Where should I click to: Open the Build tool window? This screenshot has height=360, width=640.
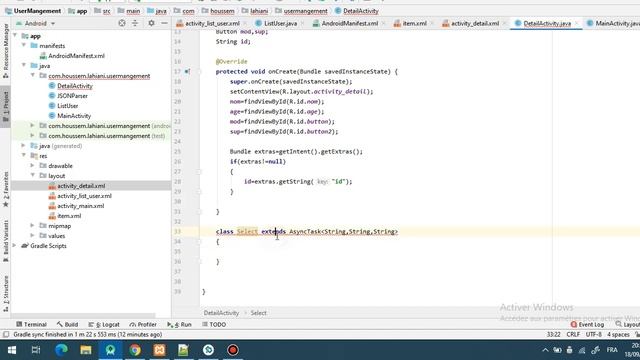[67, 324]
